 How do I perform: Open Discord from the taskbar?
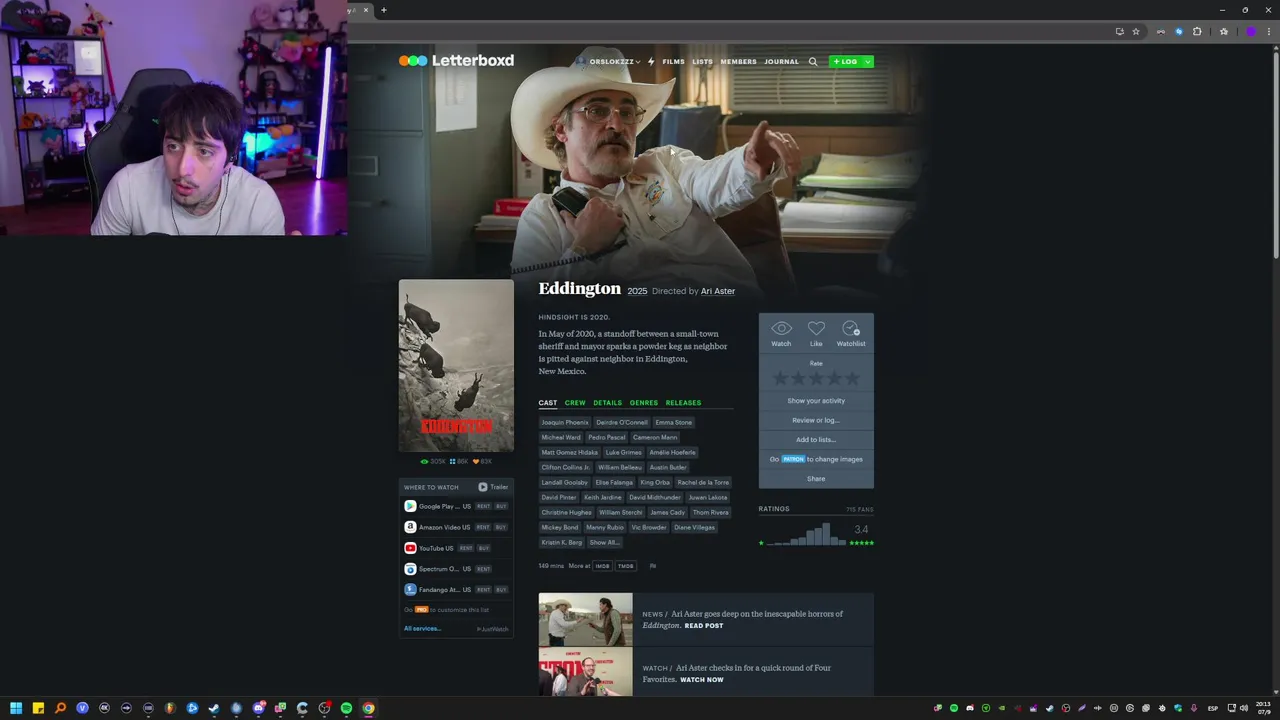pos(258,708)
